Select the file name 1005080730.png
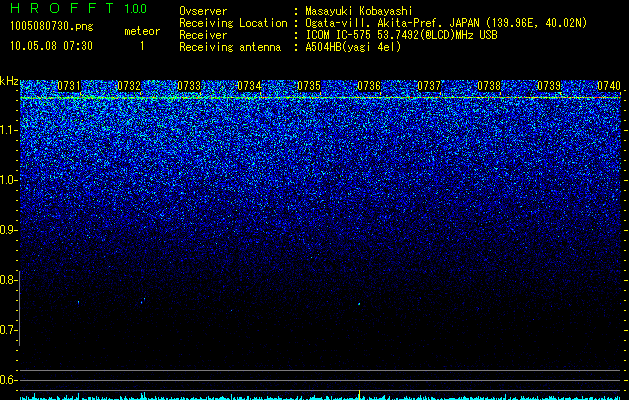629x400 pixels. click(52, 26)
